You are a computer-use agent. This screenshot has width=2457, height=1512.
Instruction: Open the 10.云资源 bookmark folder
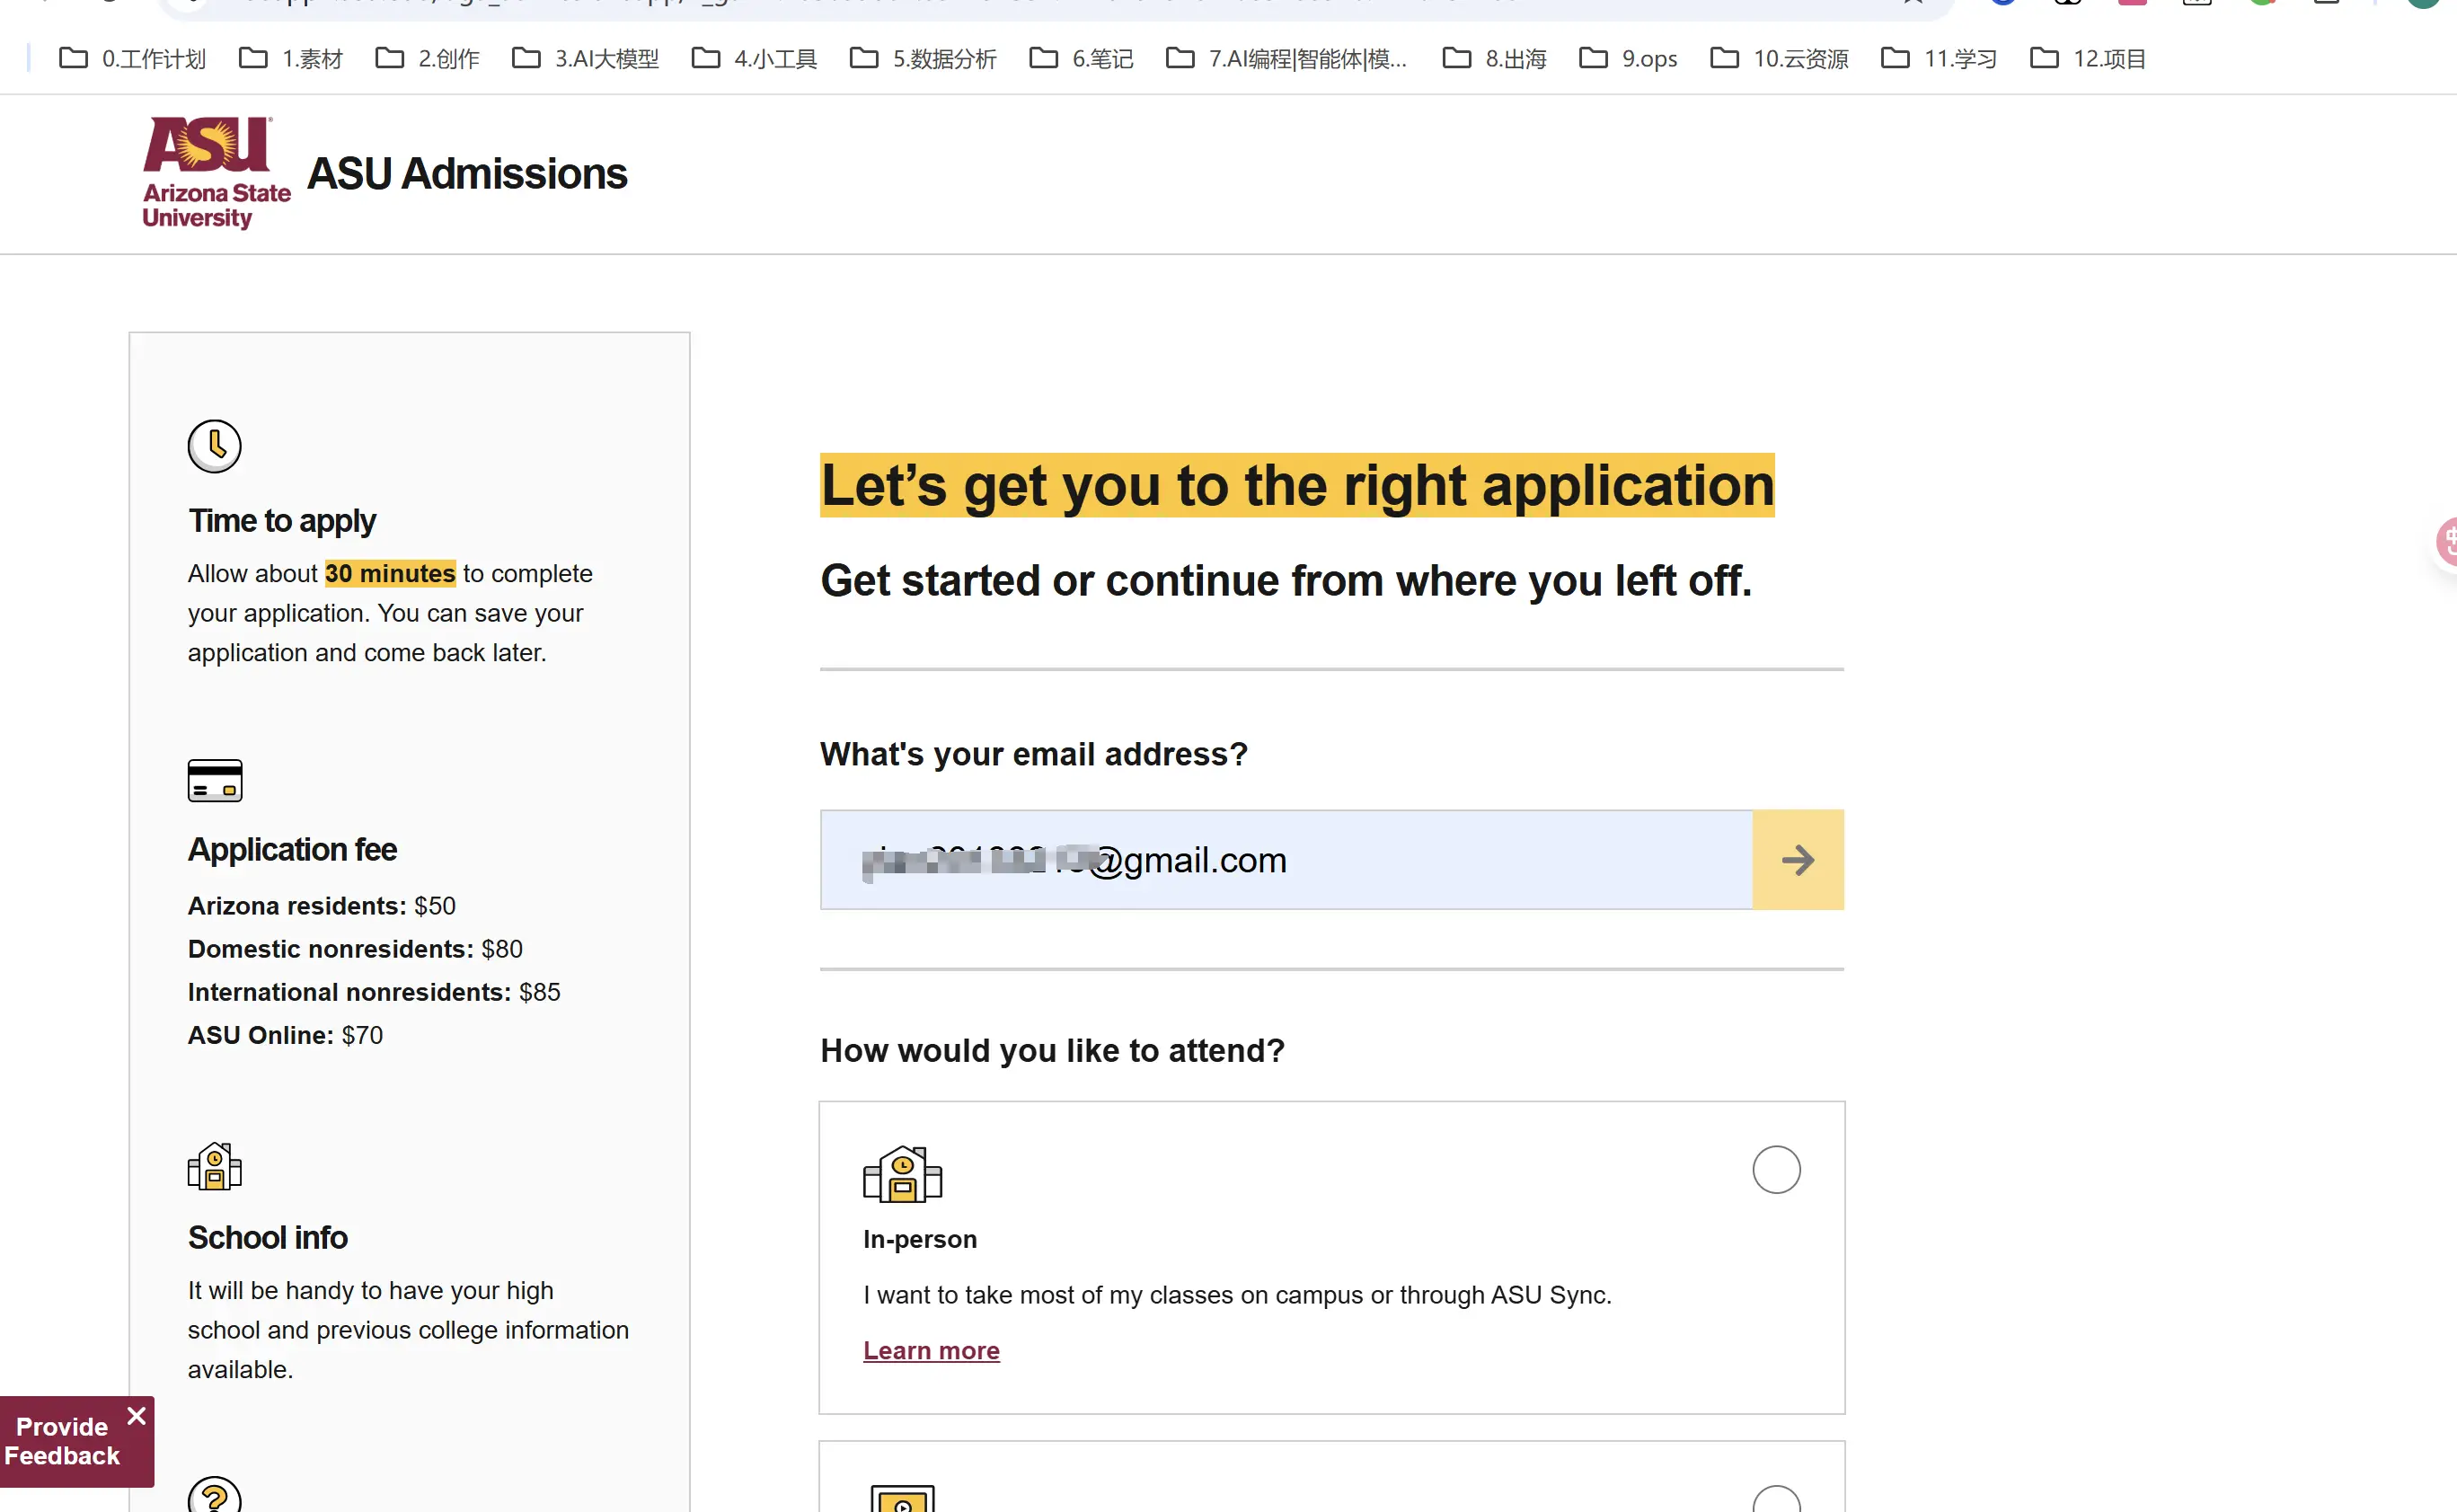pos(1779,59)
